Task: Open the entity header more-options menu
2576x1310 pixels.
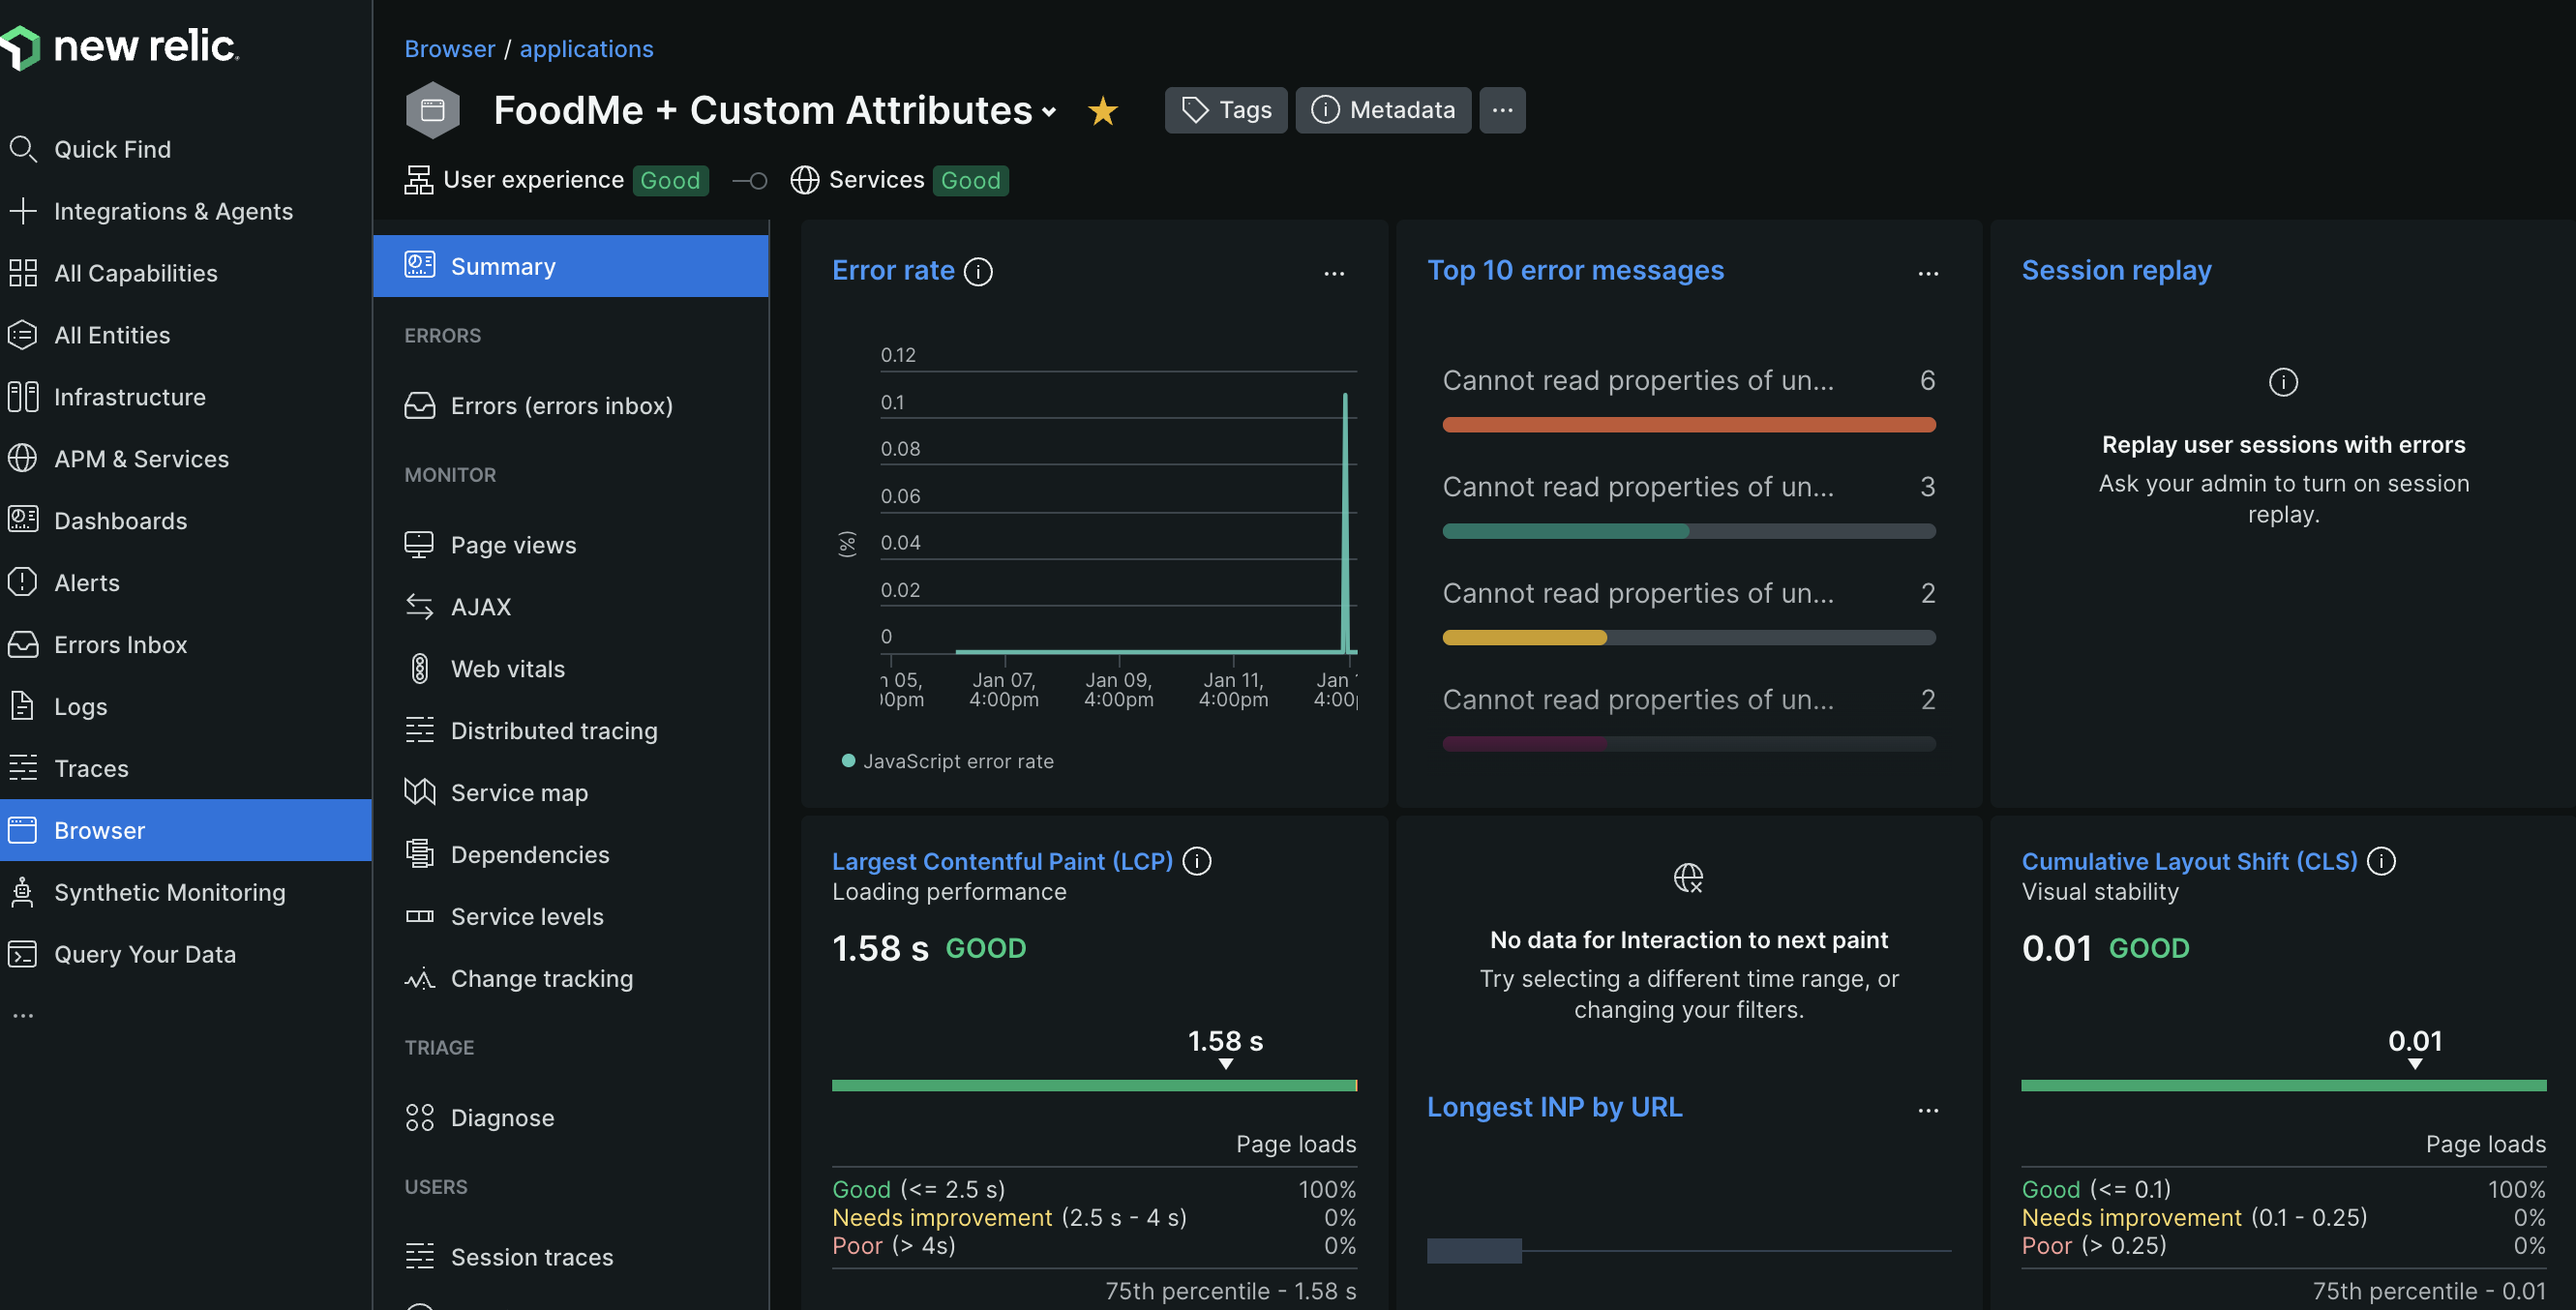Action: click(x=1502, y=110)
